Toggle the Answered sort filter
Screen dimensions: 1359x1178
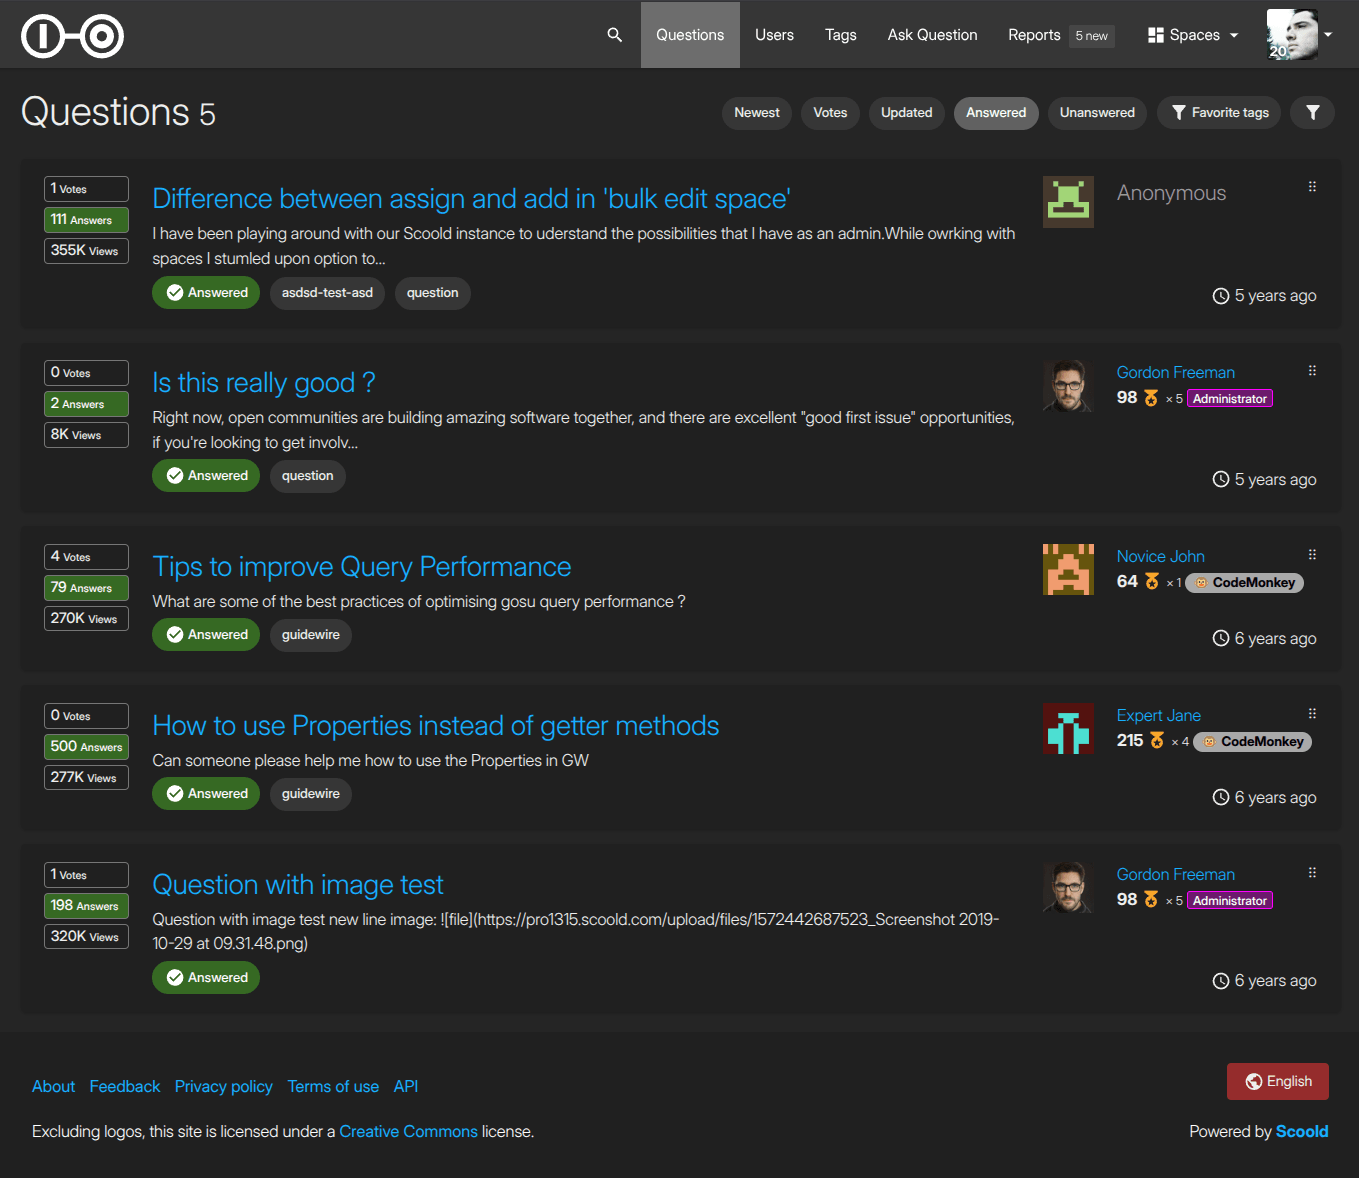coord(996,113)
